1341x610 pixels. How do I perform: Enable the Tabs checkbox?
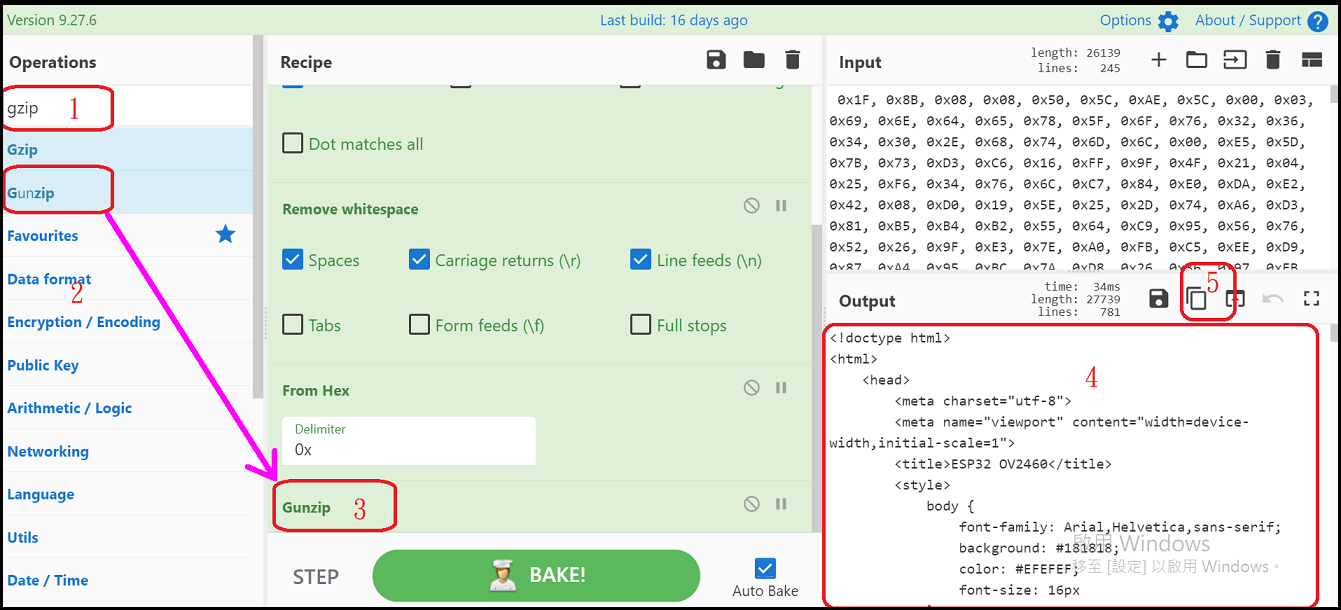(292, 324)
